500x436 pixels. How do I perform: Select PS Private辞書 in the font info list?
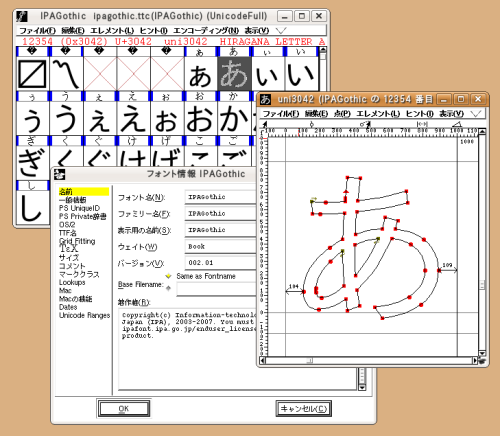click(x=83, y=216)
